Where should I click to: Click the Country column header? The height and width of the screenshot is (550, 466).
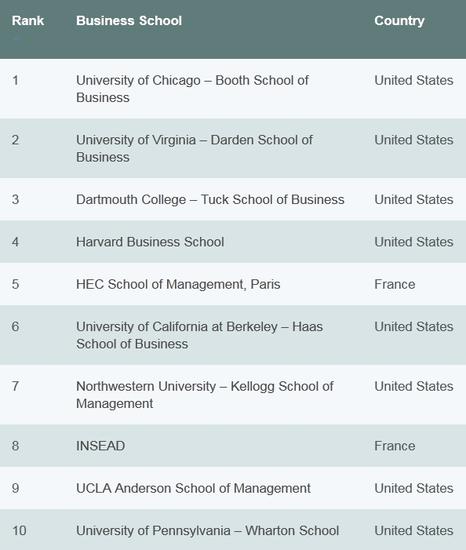pyautogui.click(x=399, y=21)
